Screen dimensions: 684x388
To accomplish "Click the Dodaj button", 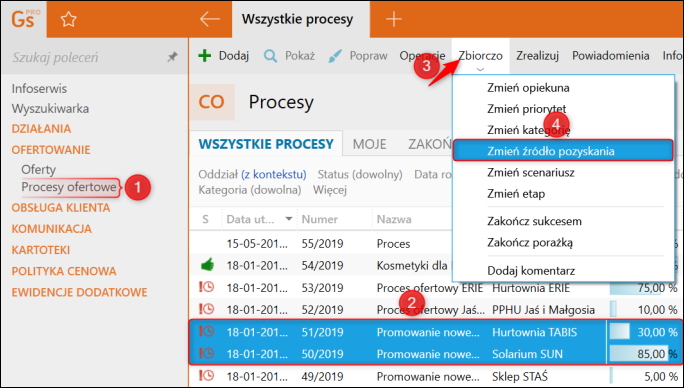I will point(223,56).
